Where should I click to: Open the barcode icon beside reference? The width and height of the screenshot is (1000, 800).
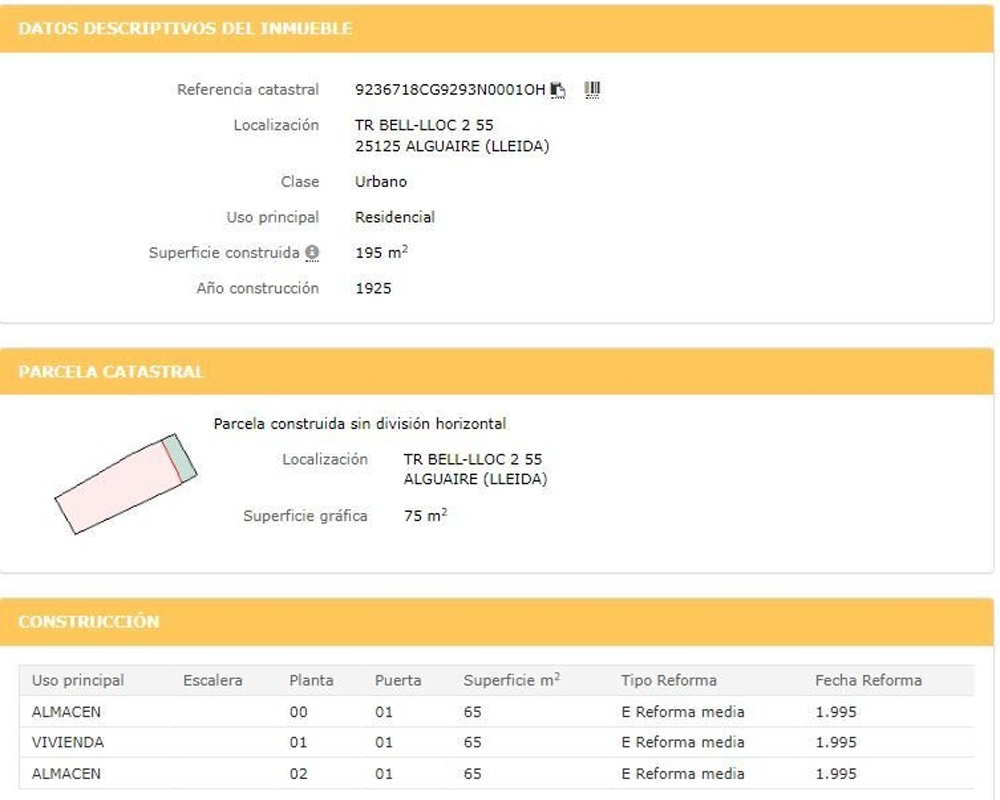click(x=592, y=90)
